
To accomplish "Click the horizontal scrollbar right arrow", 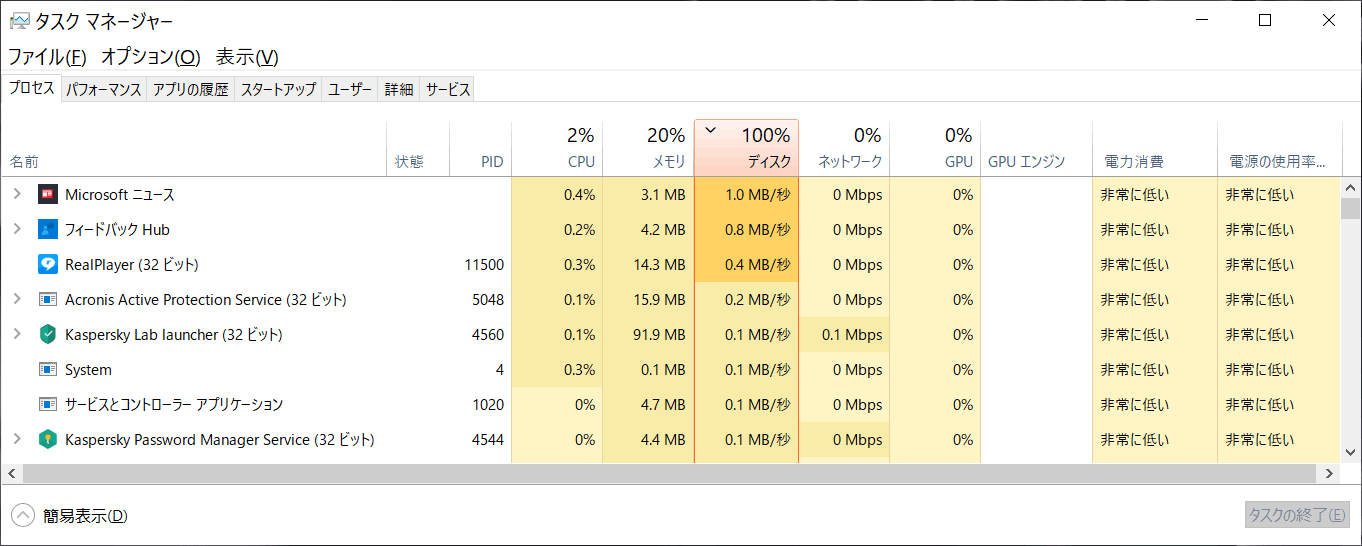I will pos(1330,473).
